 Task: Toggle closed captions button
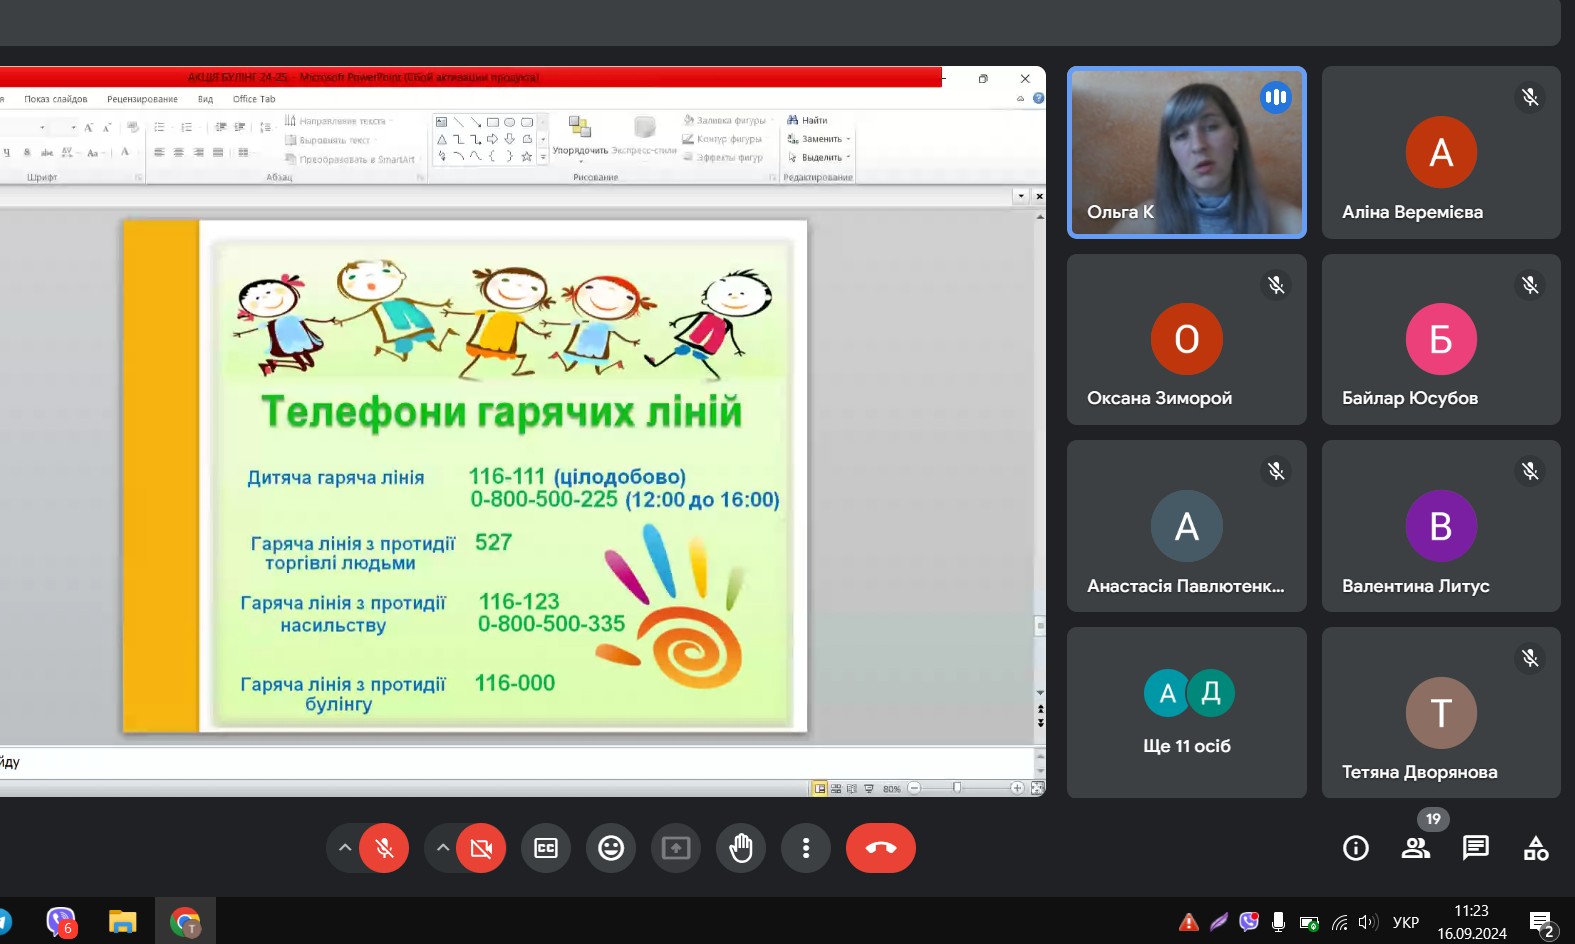point(546,848)
